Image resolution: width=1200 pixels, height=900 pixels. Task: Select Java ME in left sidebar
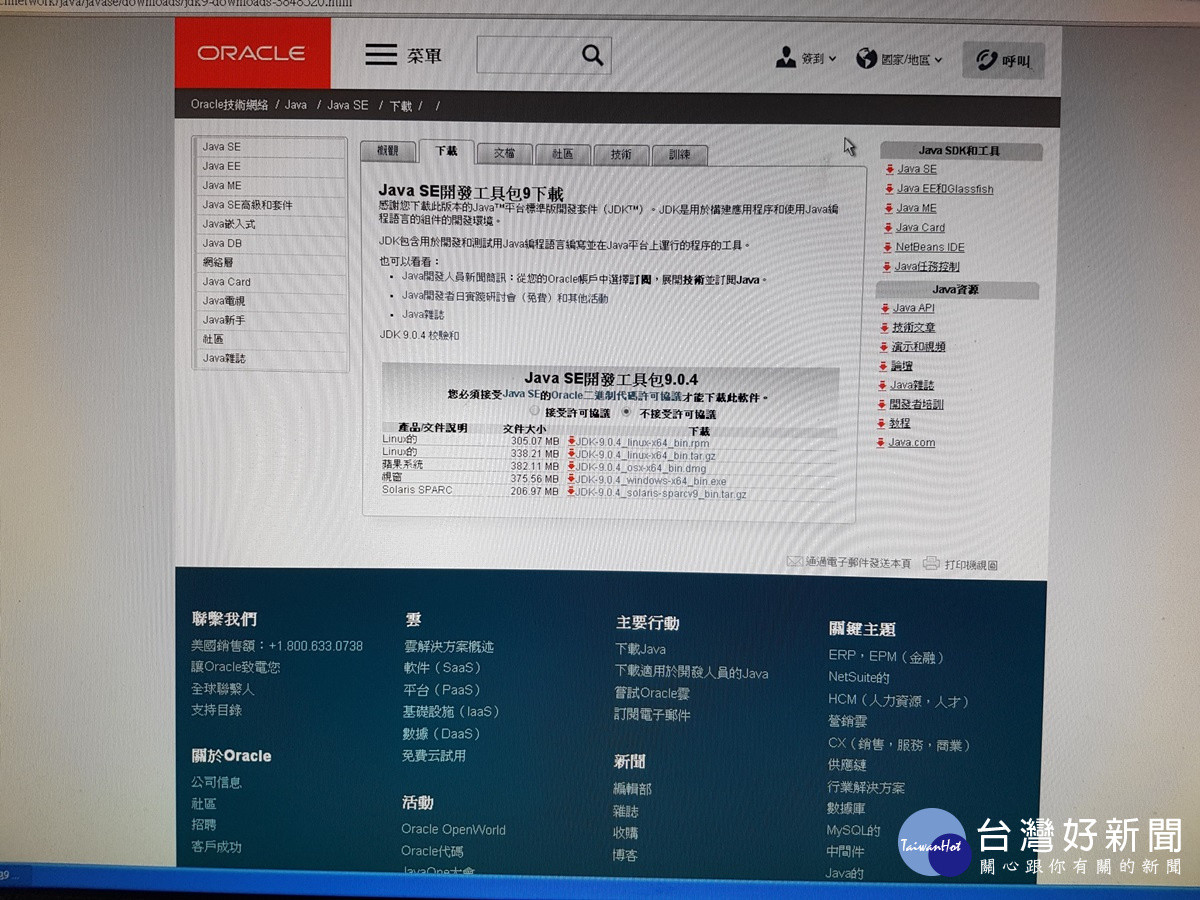tap(222, 185)
